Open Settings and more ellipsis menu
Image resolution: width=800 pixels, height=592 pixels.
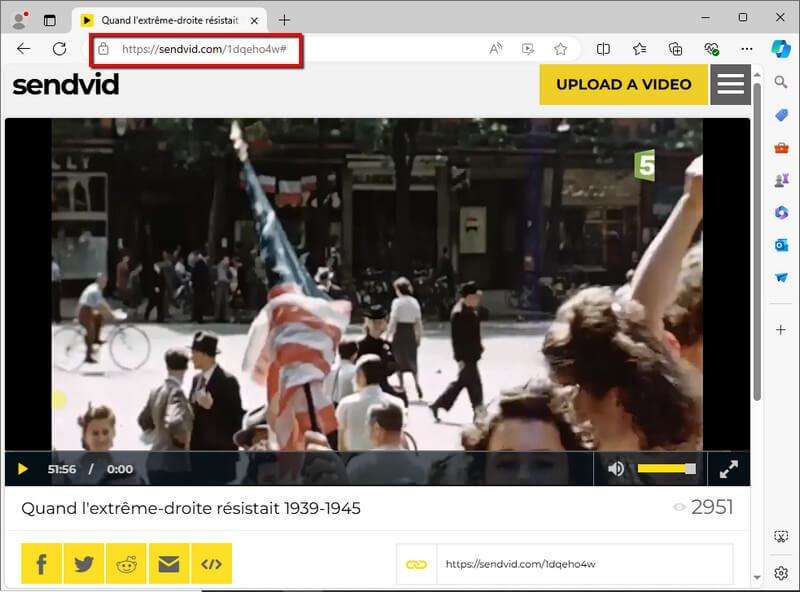point(746,49)
